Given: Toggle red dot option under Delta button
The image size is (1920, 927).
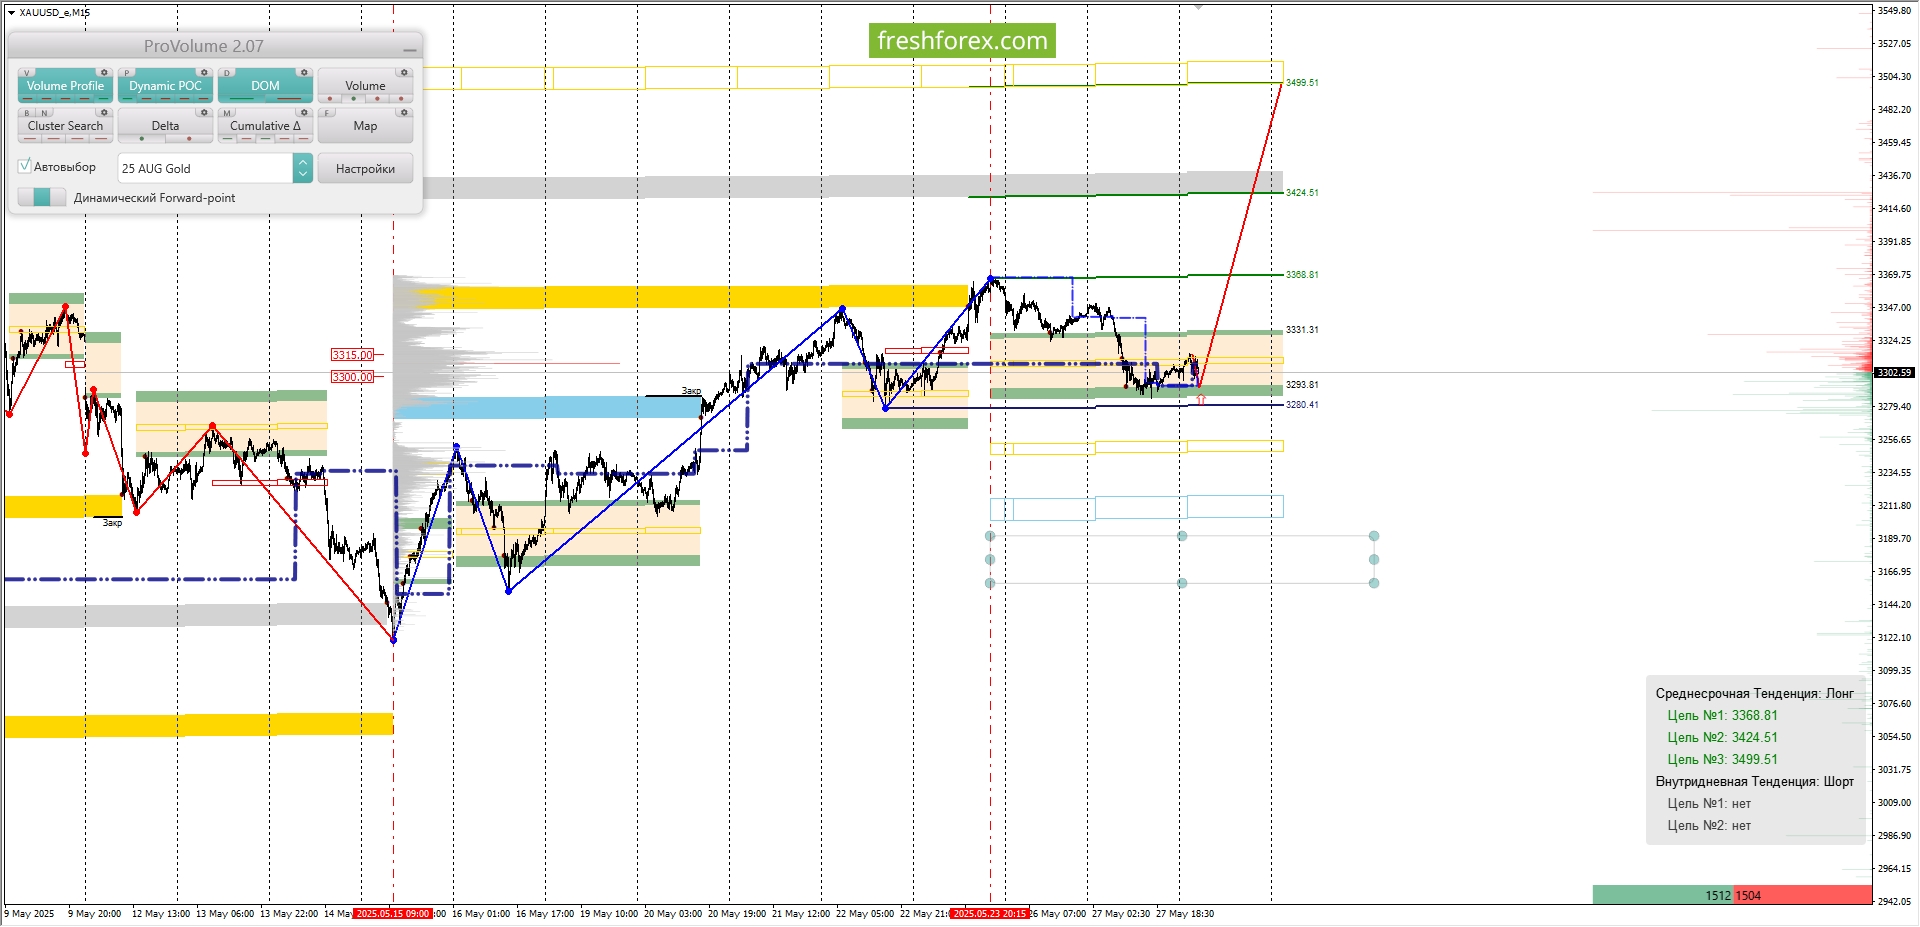Looking at the screenshot, I should [189, 139].
